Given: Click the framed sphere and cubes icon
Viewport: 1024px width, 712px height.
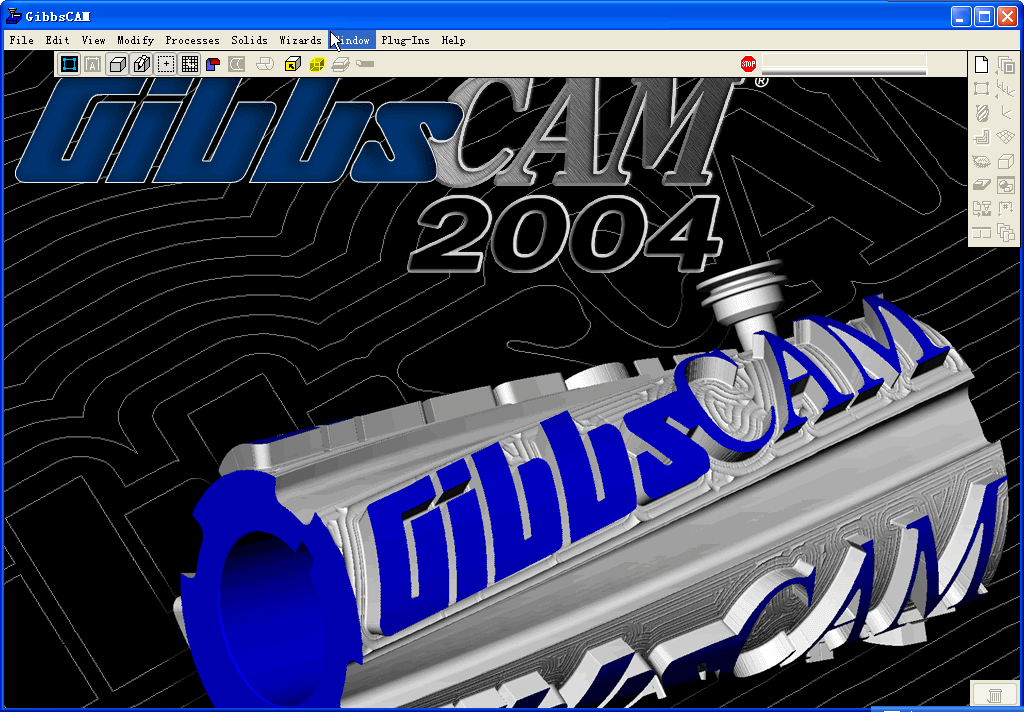Looking at the screenshot, I should (x=1006, y=185).
